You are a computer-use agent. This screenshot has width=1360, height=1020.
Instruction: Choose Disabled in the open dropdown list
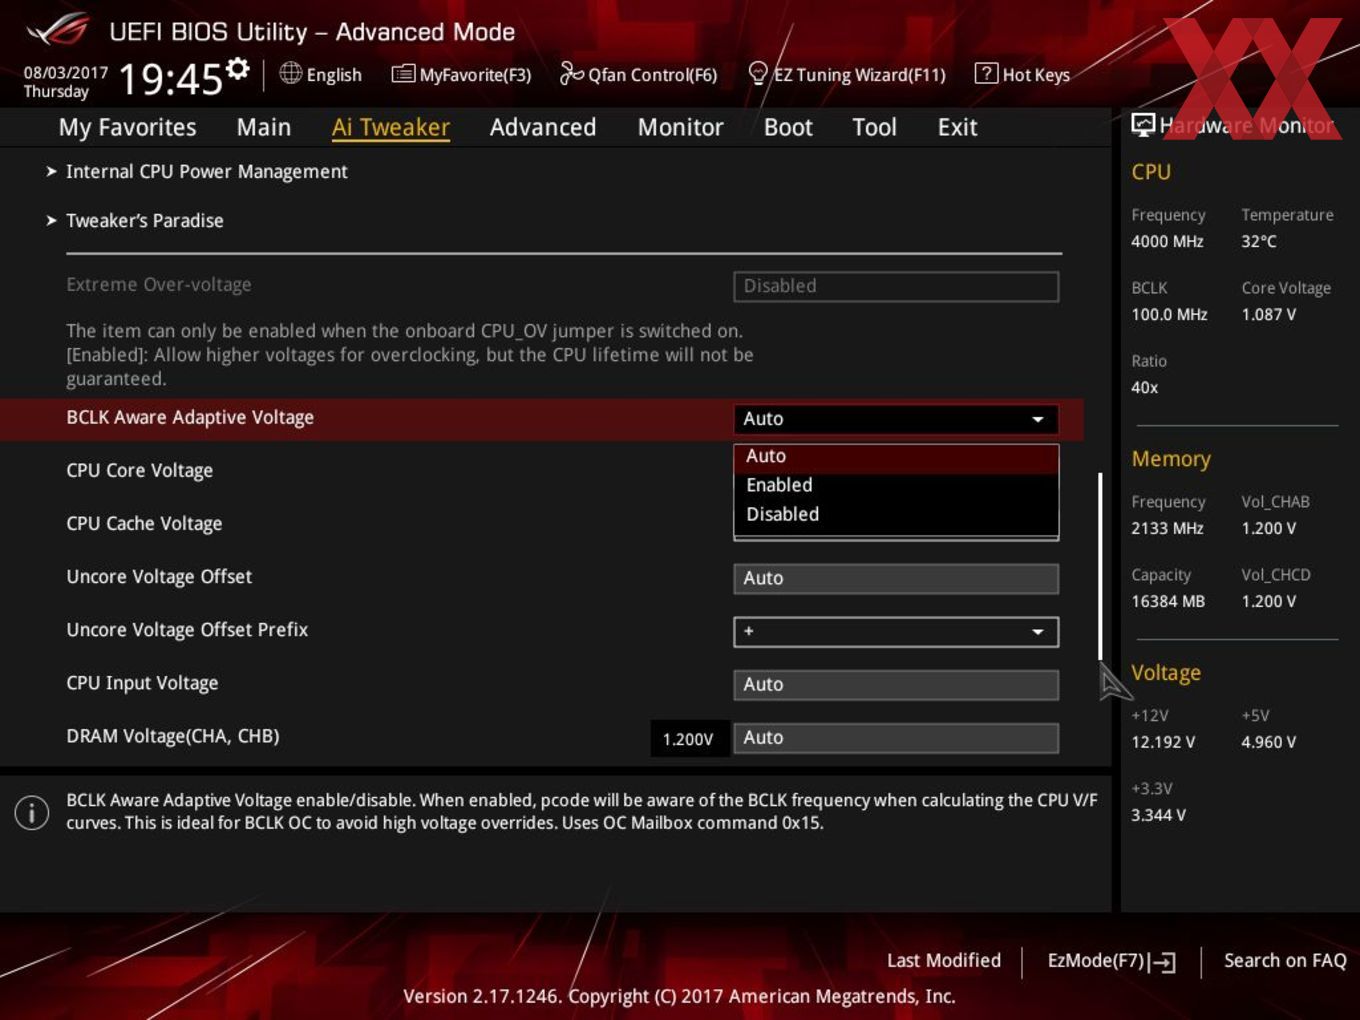pyautogui.click(x=896, y=514)
